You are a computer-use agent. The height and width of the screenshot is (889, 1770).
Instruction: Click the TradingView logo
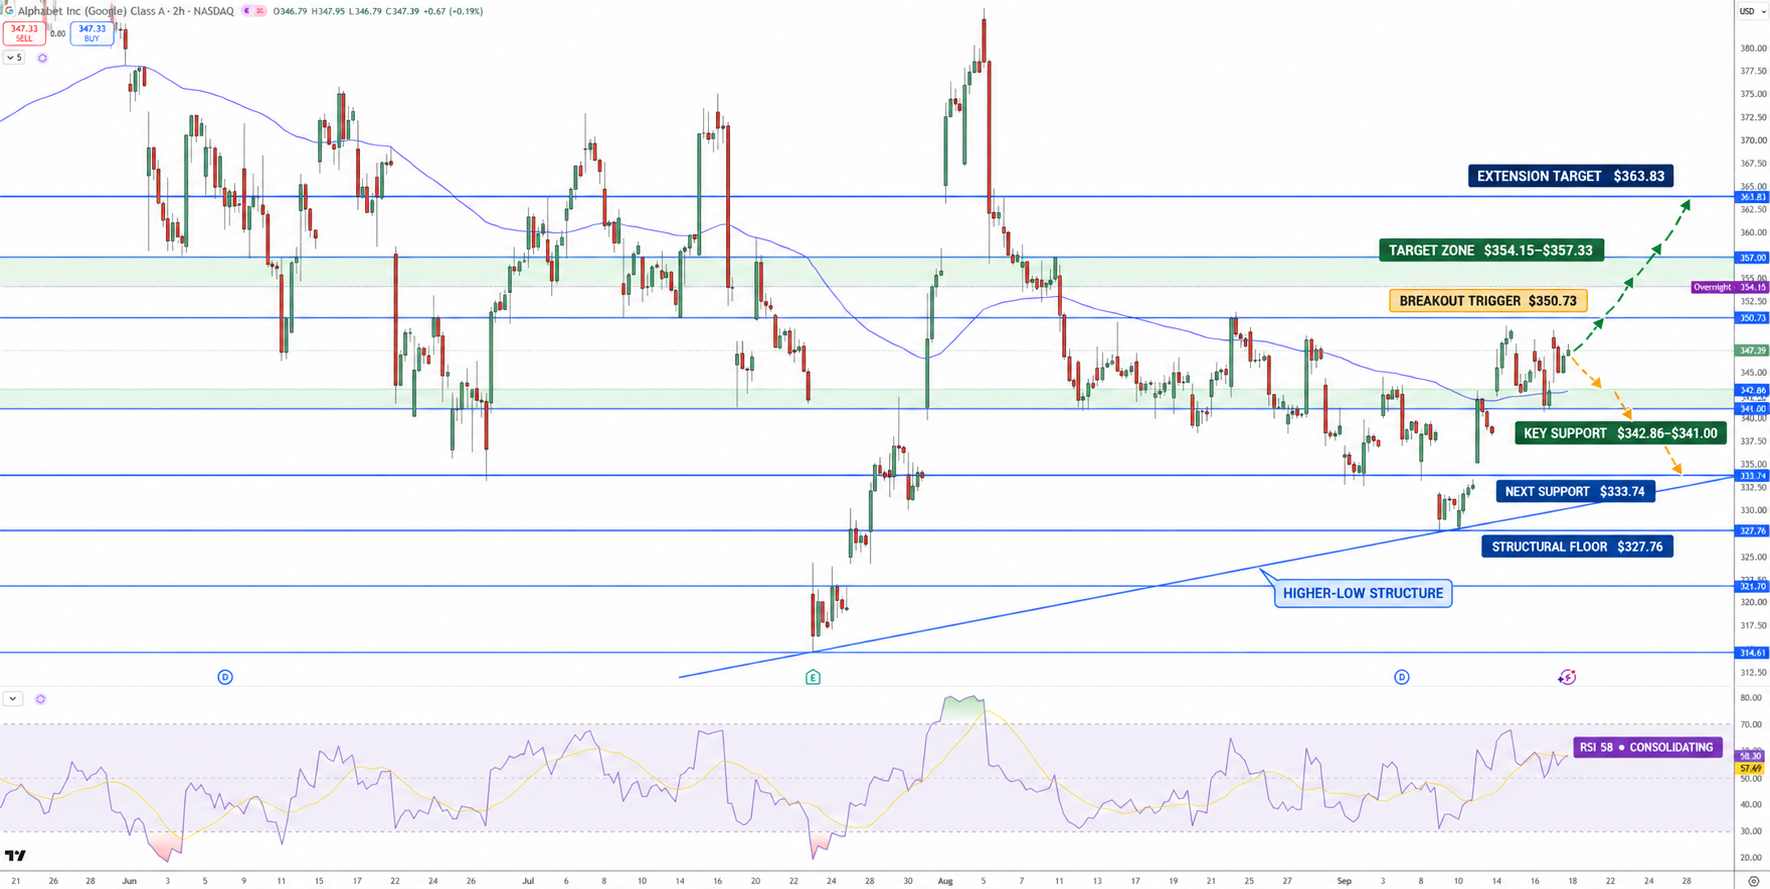15,855
